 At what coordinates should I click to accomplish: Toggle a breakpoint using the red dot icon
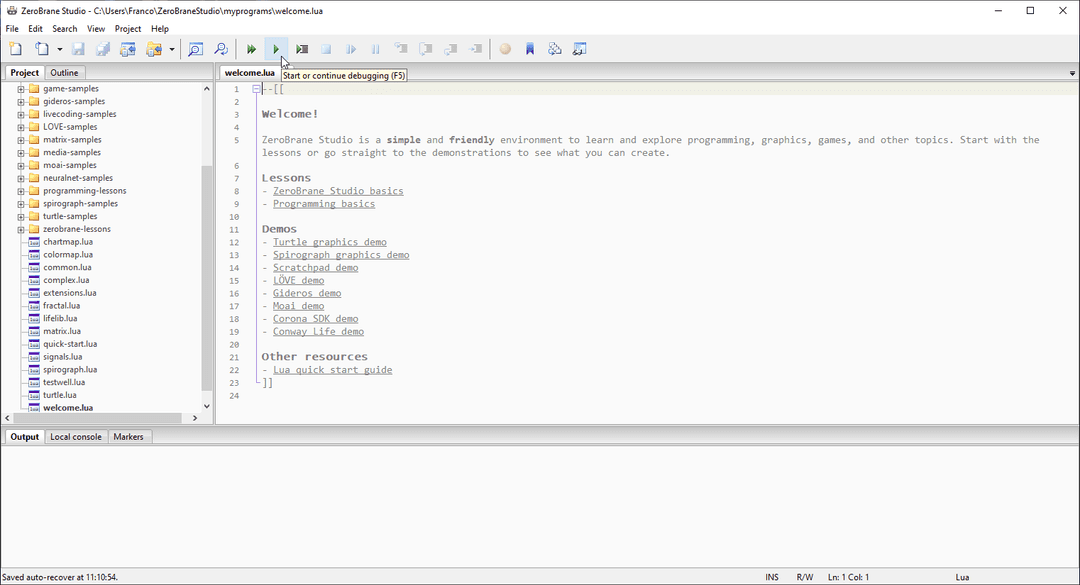(505, 48)
